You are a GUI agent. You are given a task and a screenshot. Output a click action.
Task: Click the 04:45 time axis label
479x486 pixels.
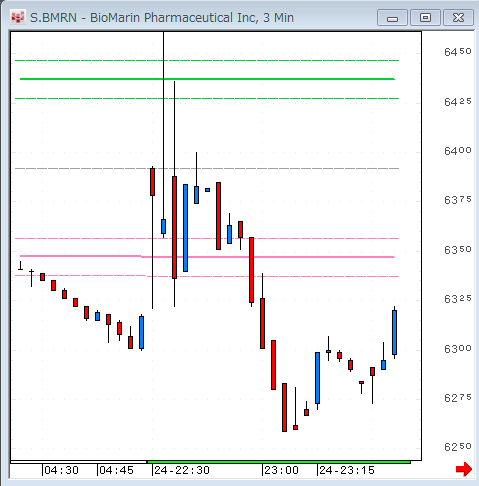pyautogui.click(x=116, y=470)
